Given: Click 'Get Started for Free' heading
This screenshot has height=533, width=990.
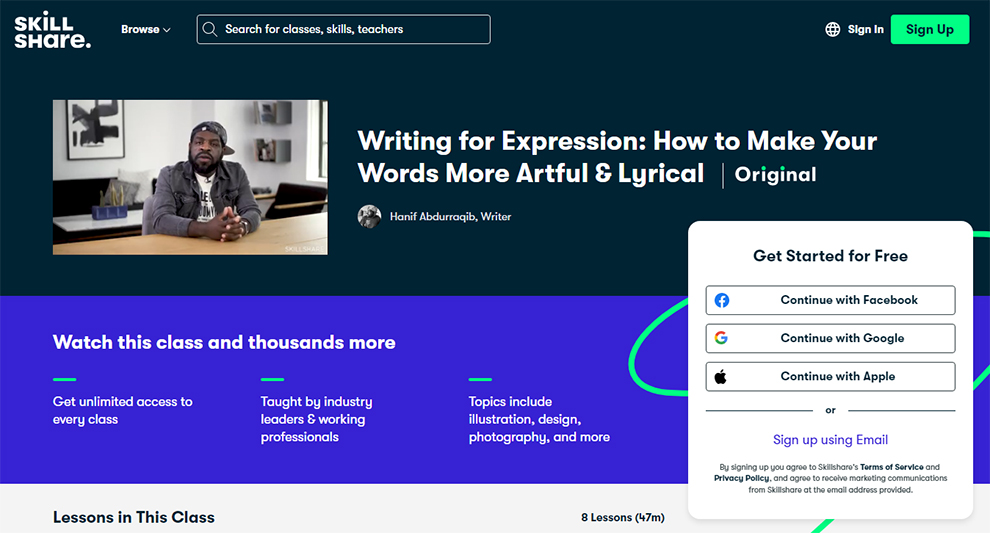Looking at the screenshot, I should tap(830, 256).
